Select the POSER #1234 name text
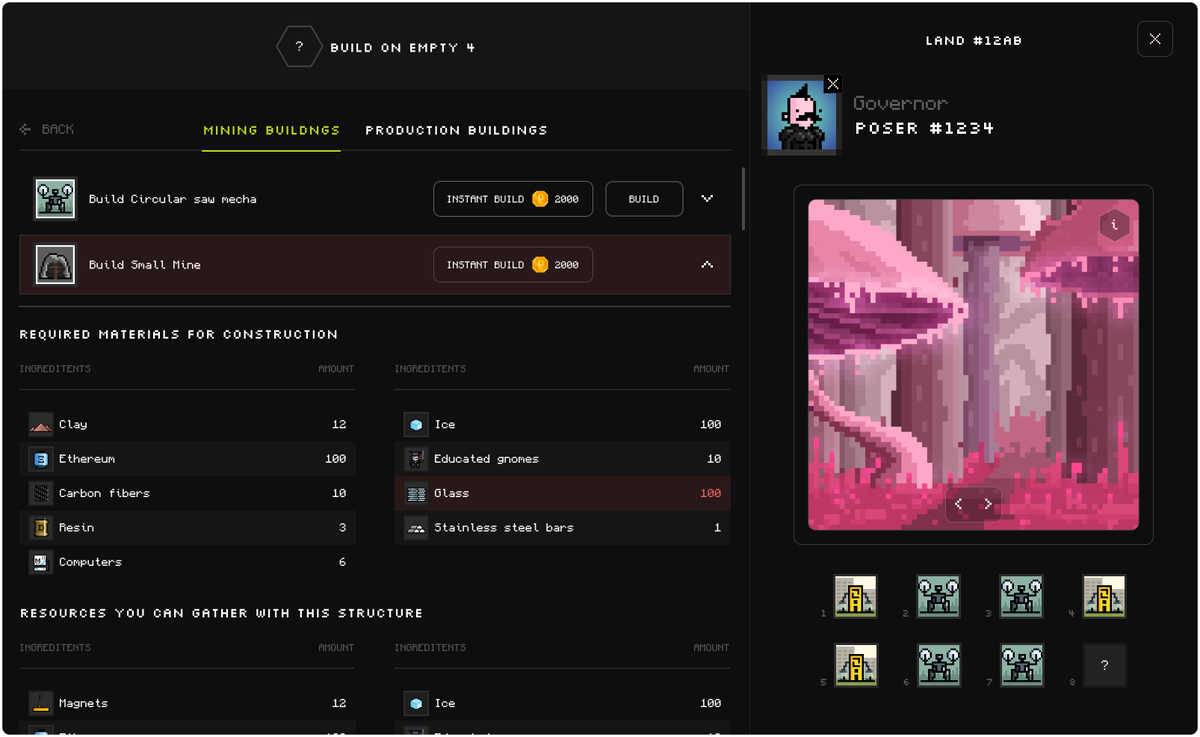 (924, 128)
